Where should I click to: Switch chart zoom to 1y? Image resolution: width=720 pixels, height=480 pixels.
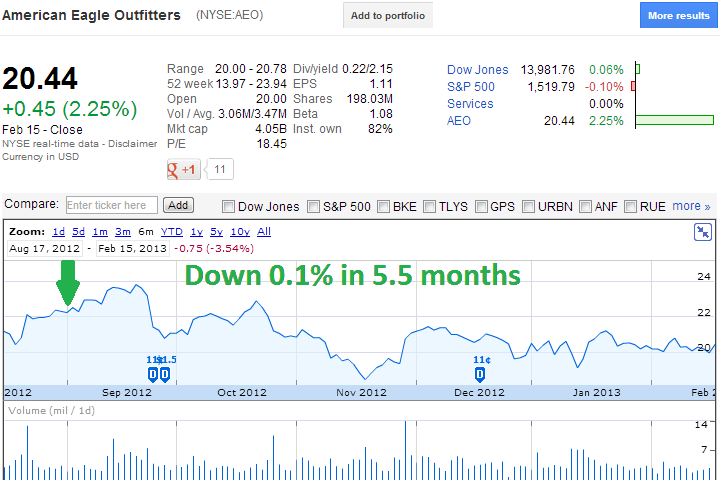(x=197, y=232)
